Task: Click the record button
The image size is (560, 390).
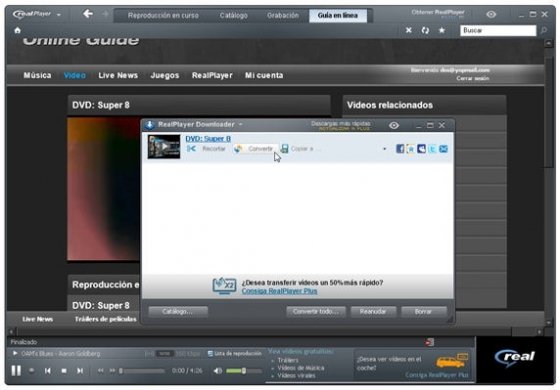Action: 32,370
